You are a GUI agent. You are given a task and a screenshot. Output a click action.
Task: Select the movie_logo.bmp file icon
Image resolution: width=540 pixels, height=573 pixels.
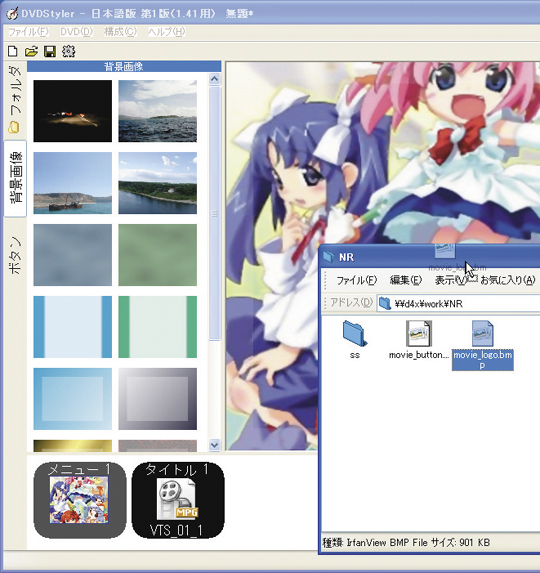[483, 333]
